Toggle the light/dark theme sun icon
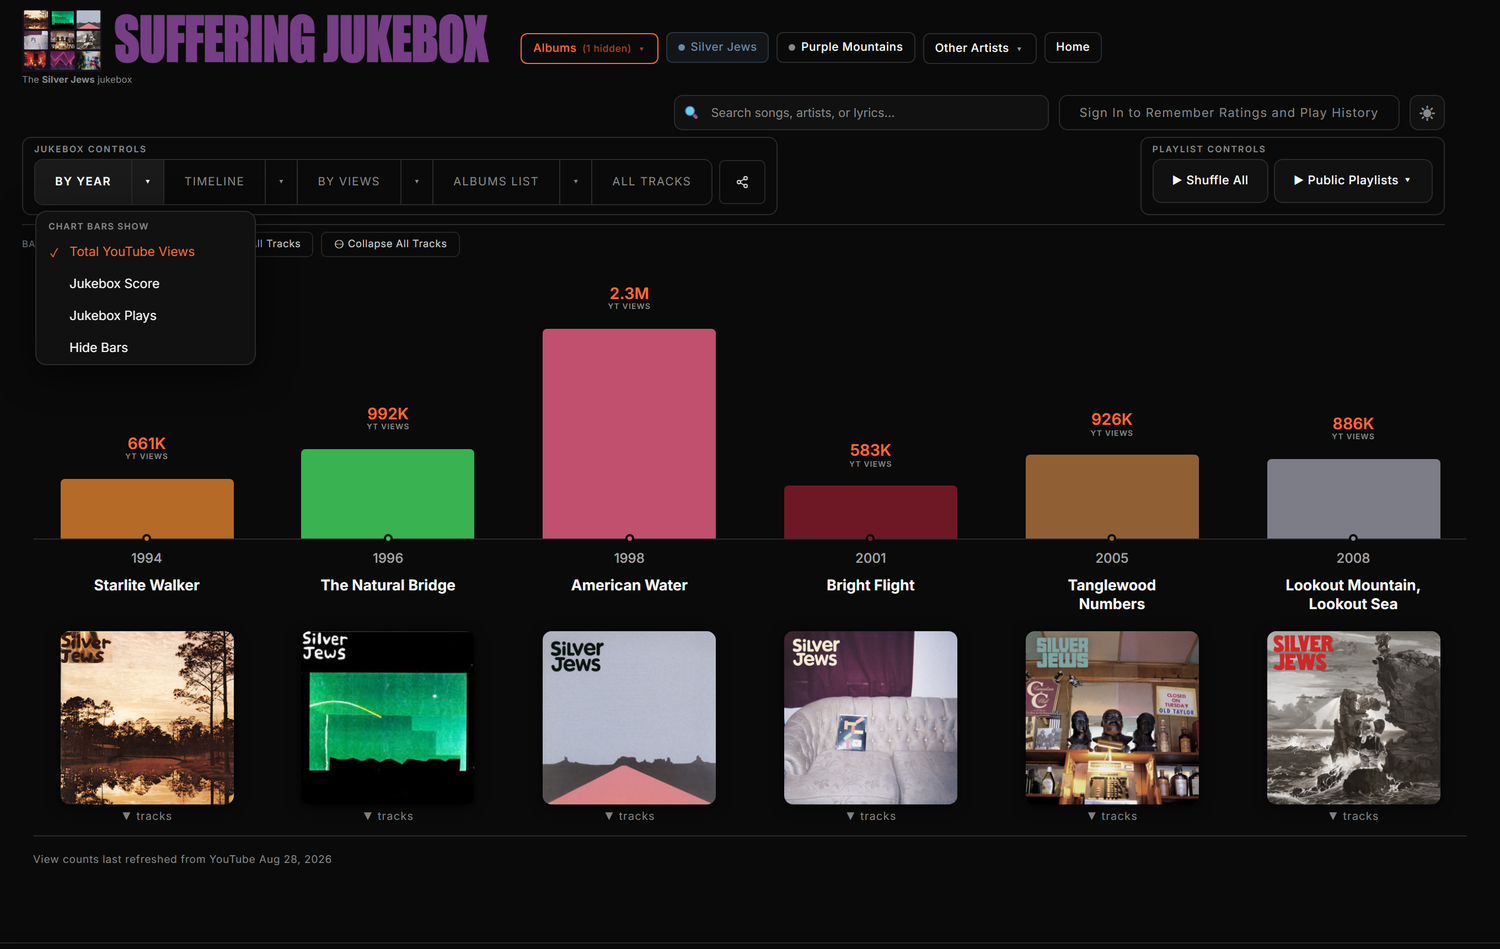Screen dimensions: 1500x949 [1427, 113]
